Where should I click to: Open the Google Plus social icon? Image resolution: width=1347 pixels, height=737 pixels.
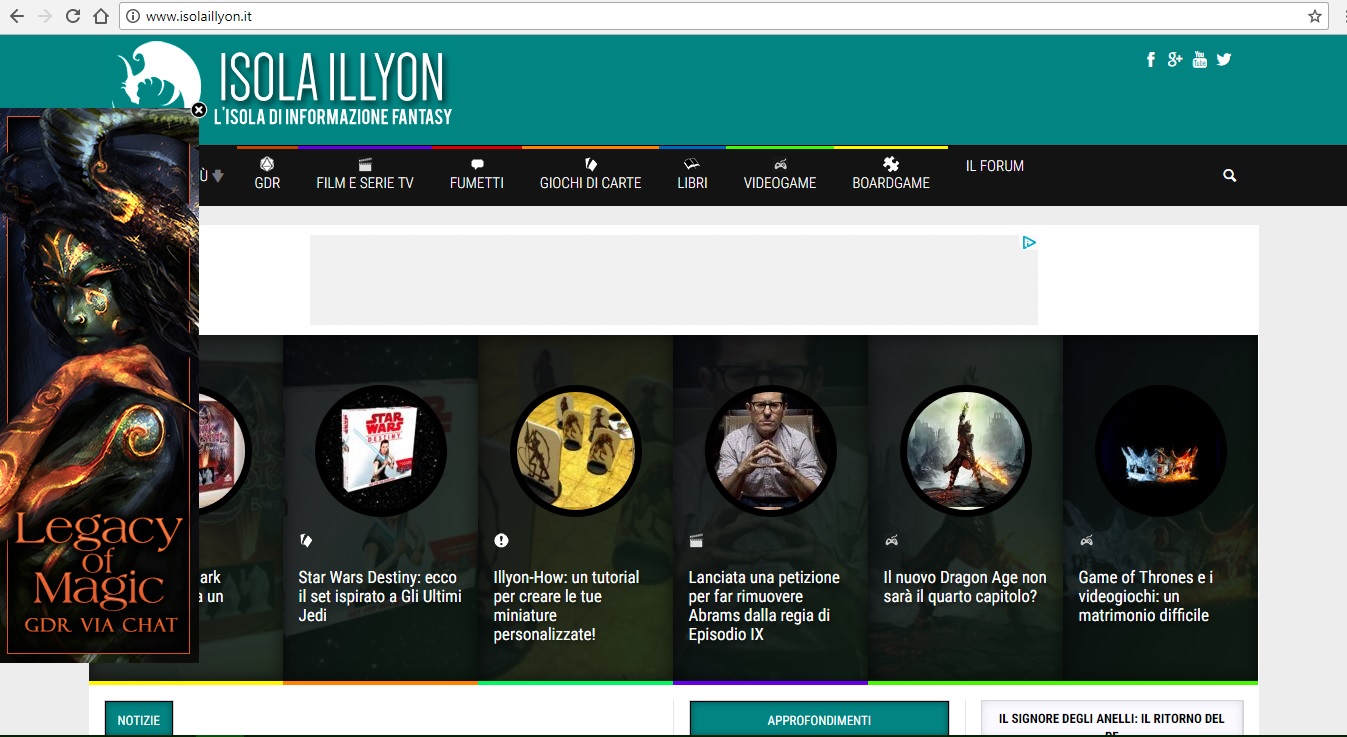click(1175, 59)
